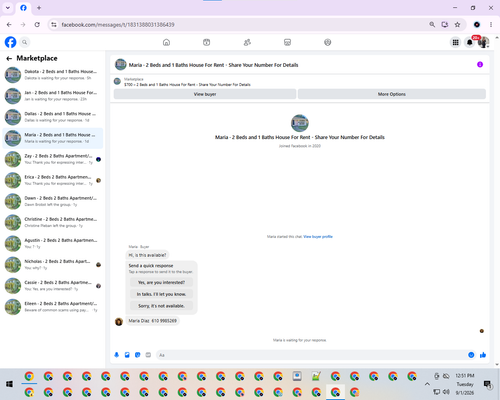Viewport: 500px width, 400px height.
Task: Open the Windows Start menu
Action: (9, 384)
